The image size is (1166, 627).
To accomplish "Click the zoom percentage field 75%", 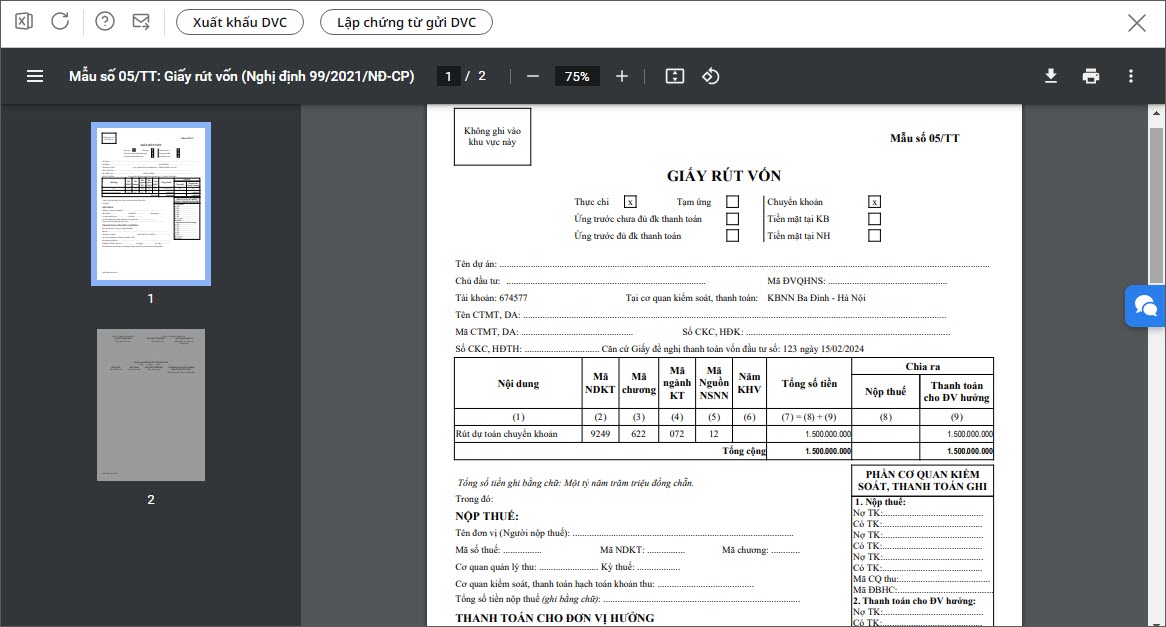I will (577, 76).
